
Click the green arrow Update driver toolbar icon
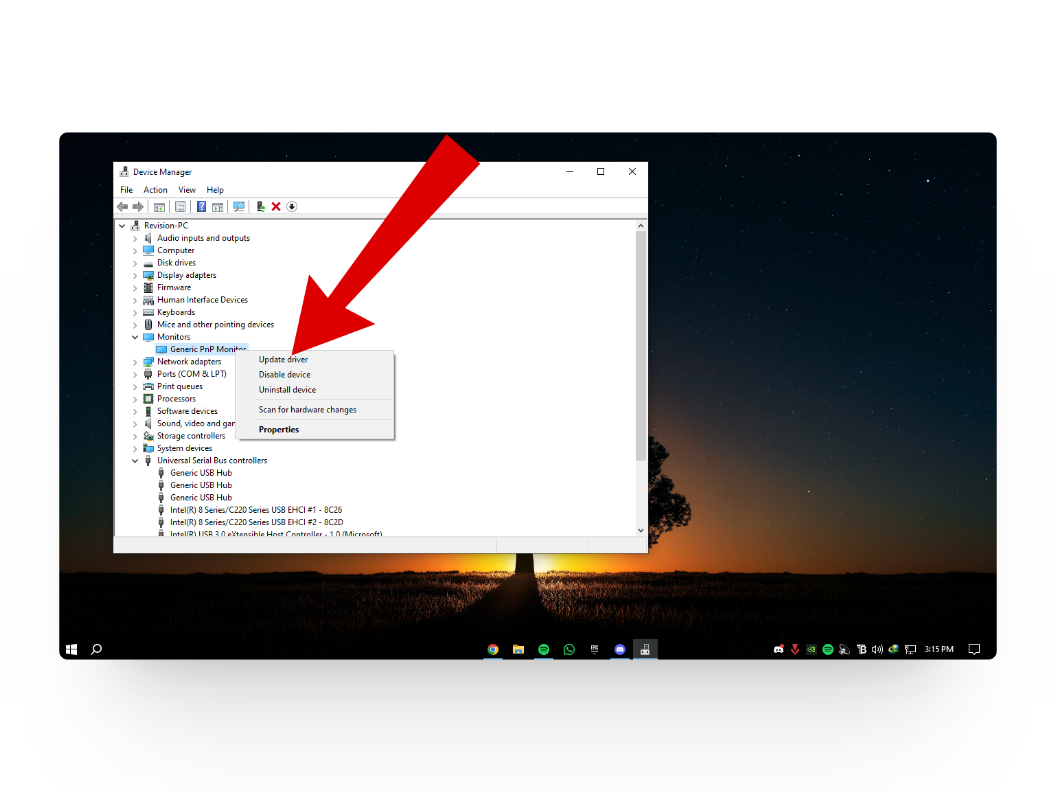coord(260,207)
